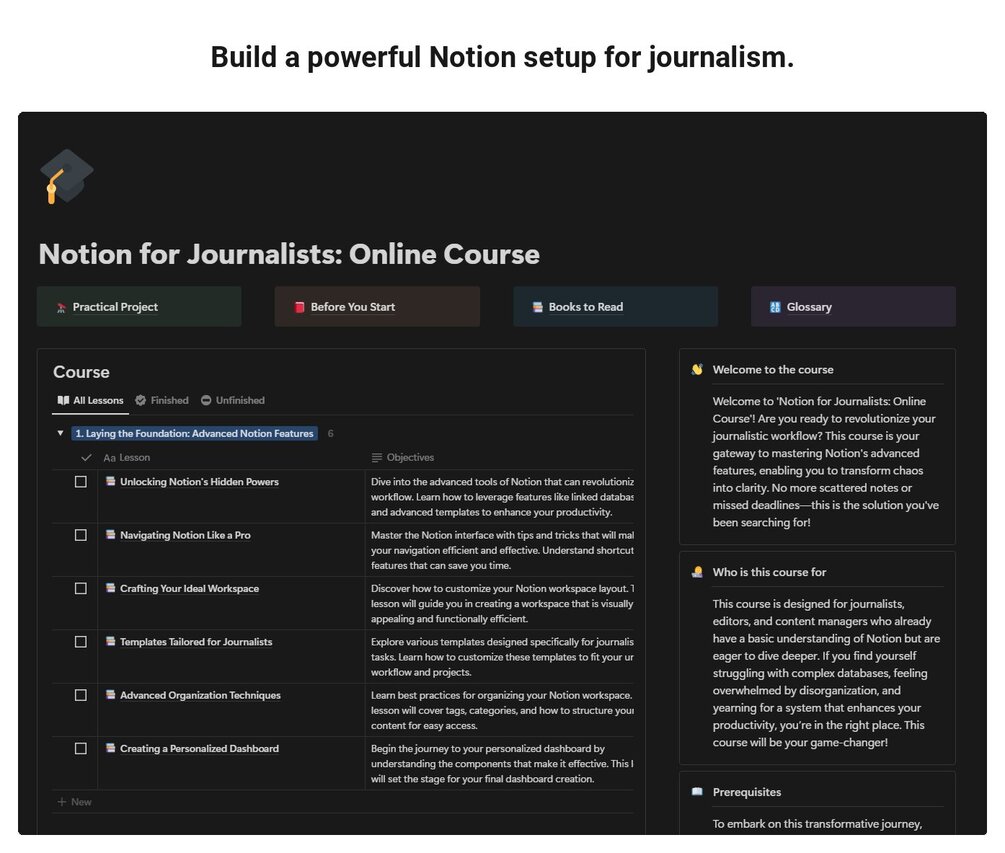The height and width of the screenshot is (853, 1005).
Task: Click the books stack icon on Books to Read
Action: (x=538, y=308)
